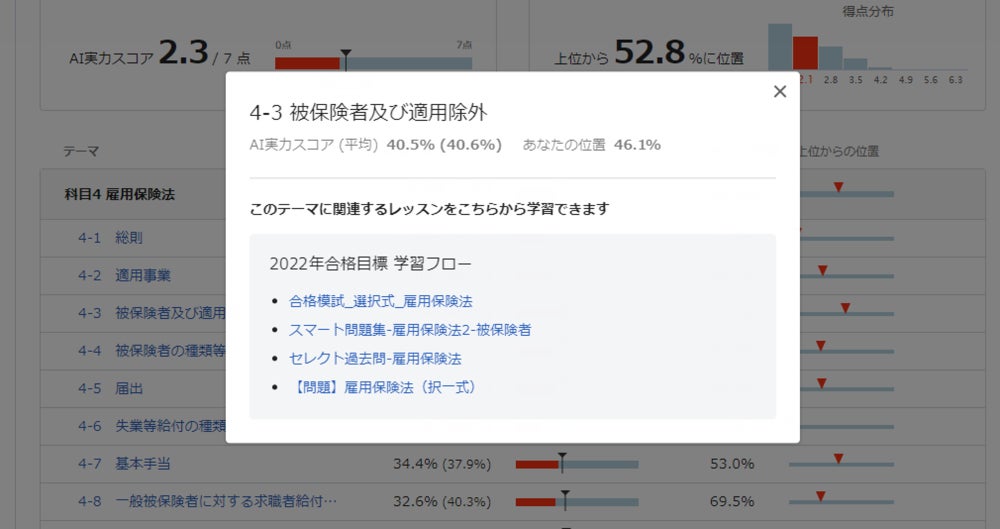Click the AI実力スコア 2.3 progress bar
Screen dimensions: 1000x529
tap(373, 63)
